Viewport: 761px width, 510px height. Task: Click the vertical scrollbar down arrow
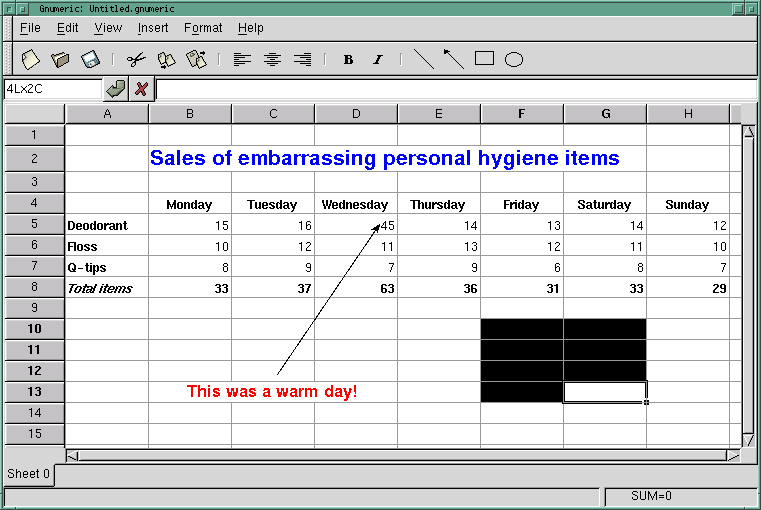click(x=748, y=440)
